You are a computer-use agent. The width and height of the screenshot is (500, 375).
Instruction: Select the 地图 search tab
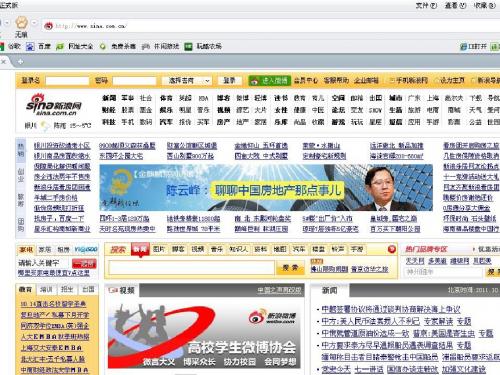tap(280, 249)
